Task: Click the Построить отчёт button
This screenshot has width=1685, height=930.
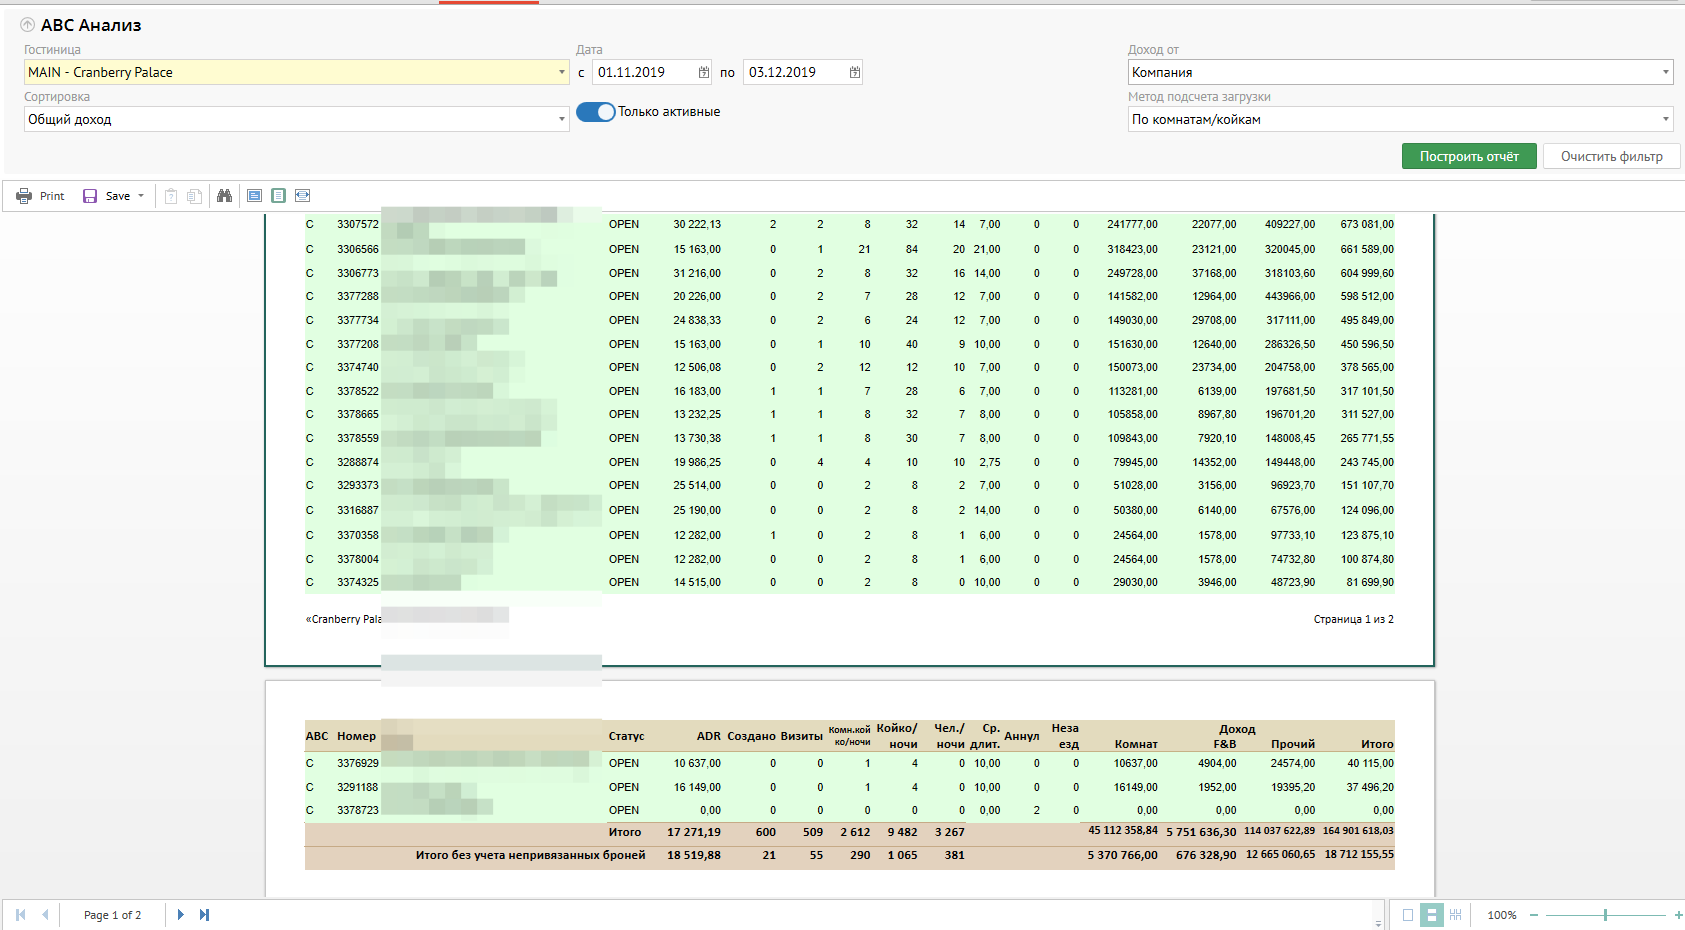Action: (x=1468, y=156)
